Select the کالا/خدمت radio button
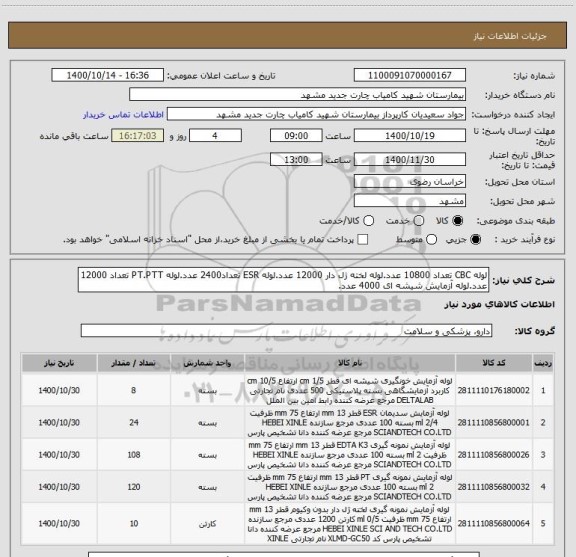576x557 pixels. [368, 221]
